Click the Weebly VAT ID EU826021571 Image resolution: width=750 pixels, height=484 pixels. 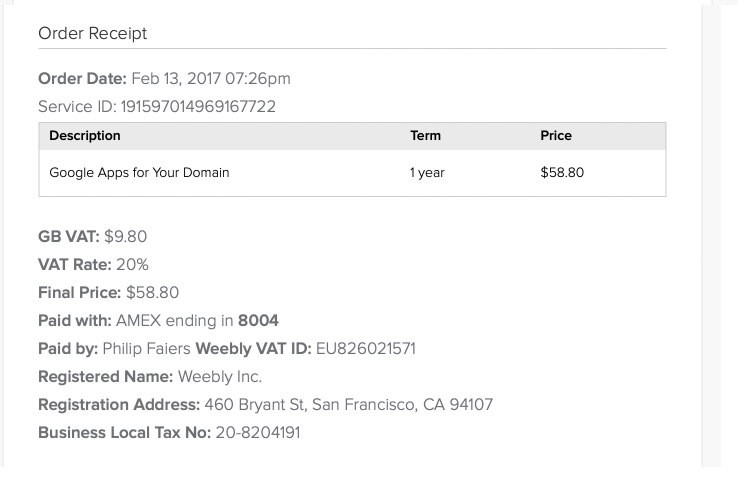365,349
